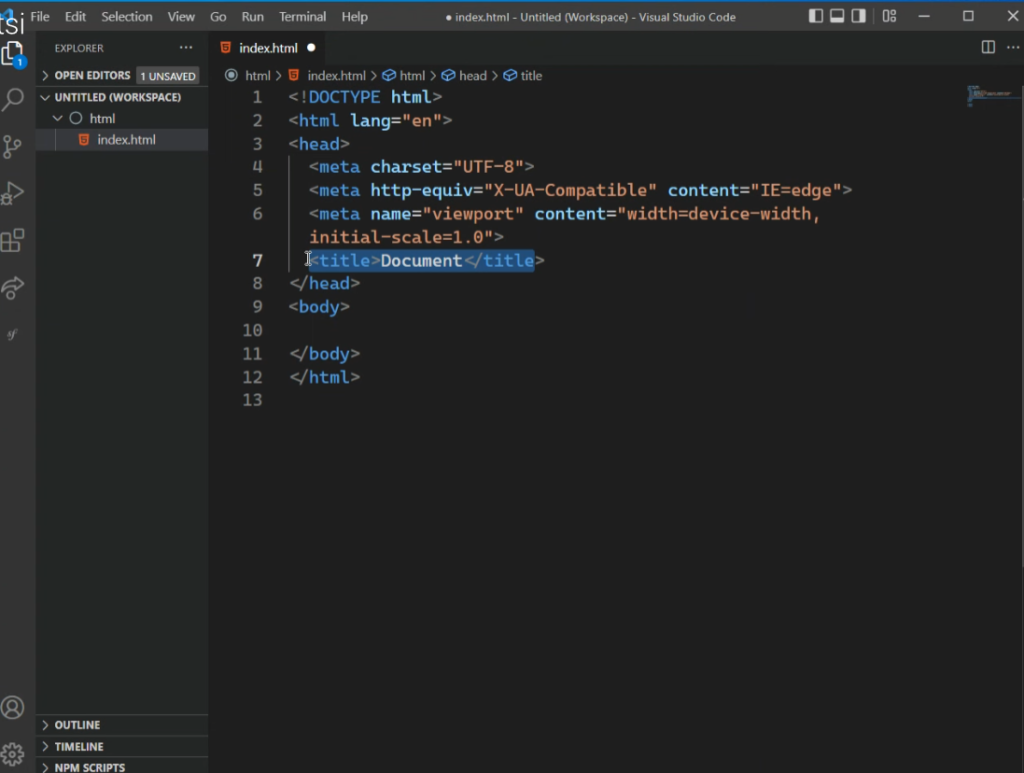This screenshot has width=1024, height=773.
Task: Click the code minimap preview
Action: click(x=985, y=97)
